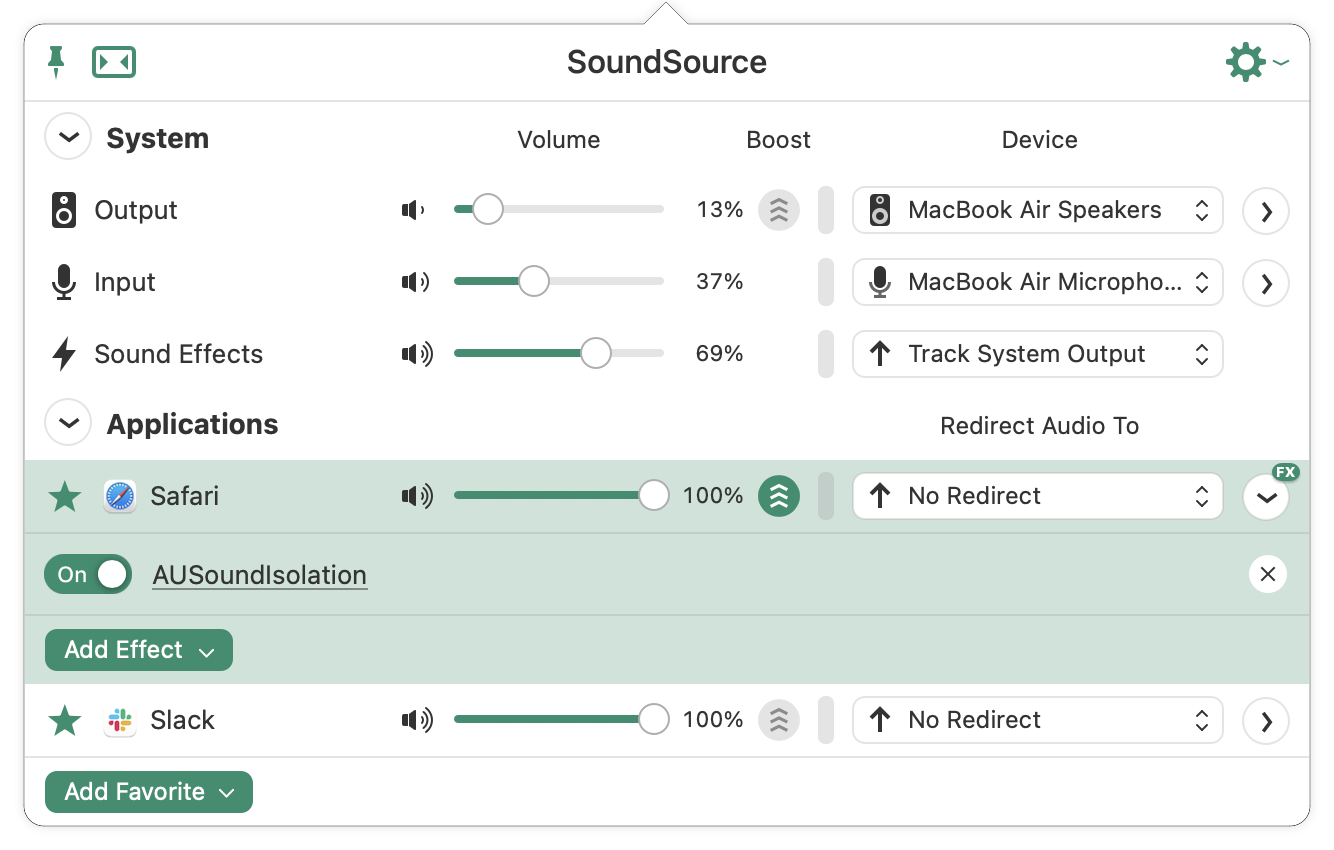Click the Input 37% volume value
The image size is (1334, 850).
pos(720,282)
